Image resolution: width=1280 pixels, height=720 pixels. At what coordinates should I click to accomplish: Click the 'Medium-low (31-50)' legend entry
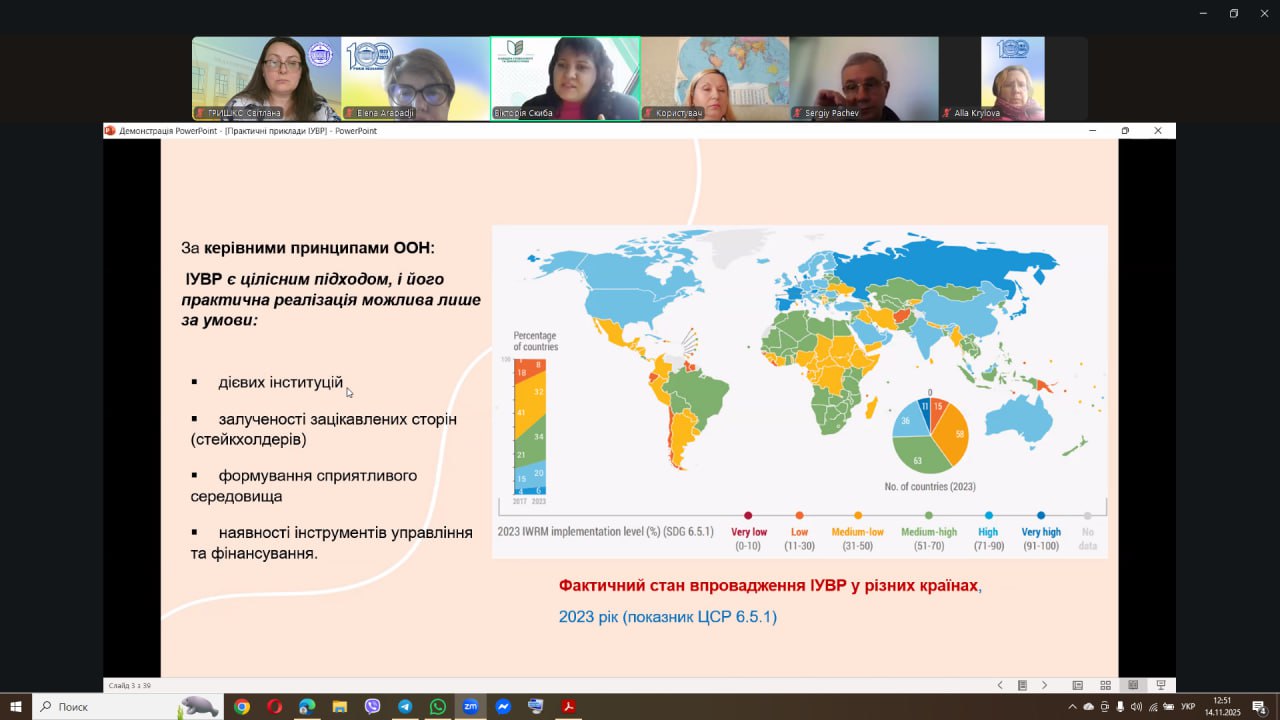[860, 533]
